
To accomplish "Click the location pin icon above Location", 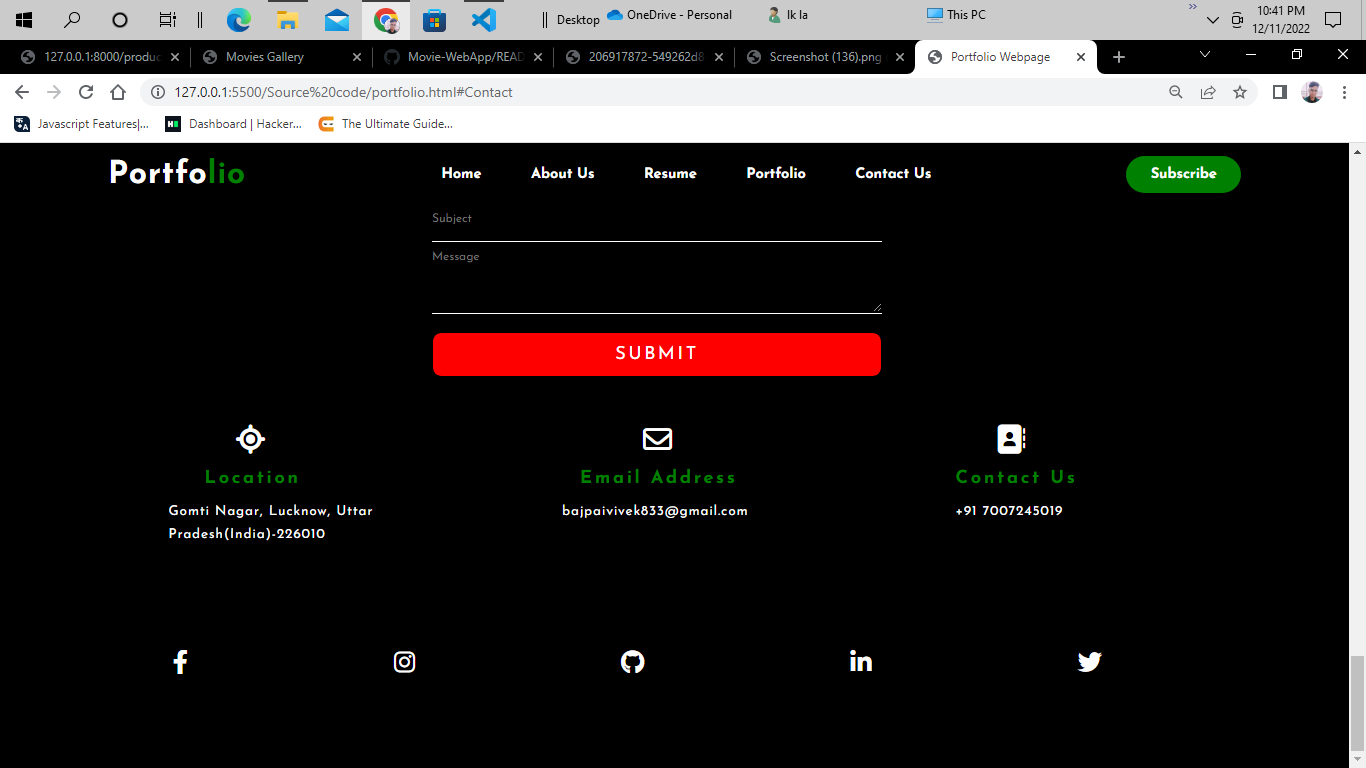I will [x=250, y=438].
